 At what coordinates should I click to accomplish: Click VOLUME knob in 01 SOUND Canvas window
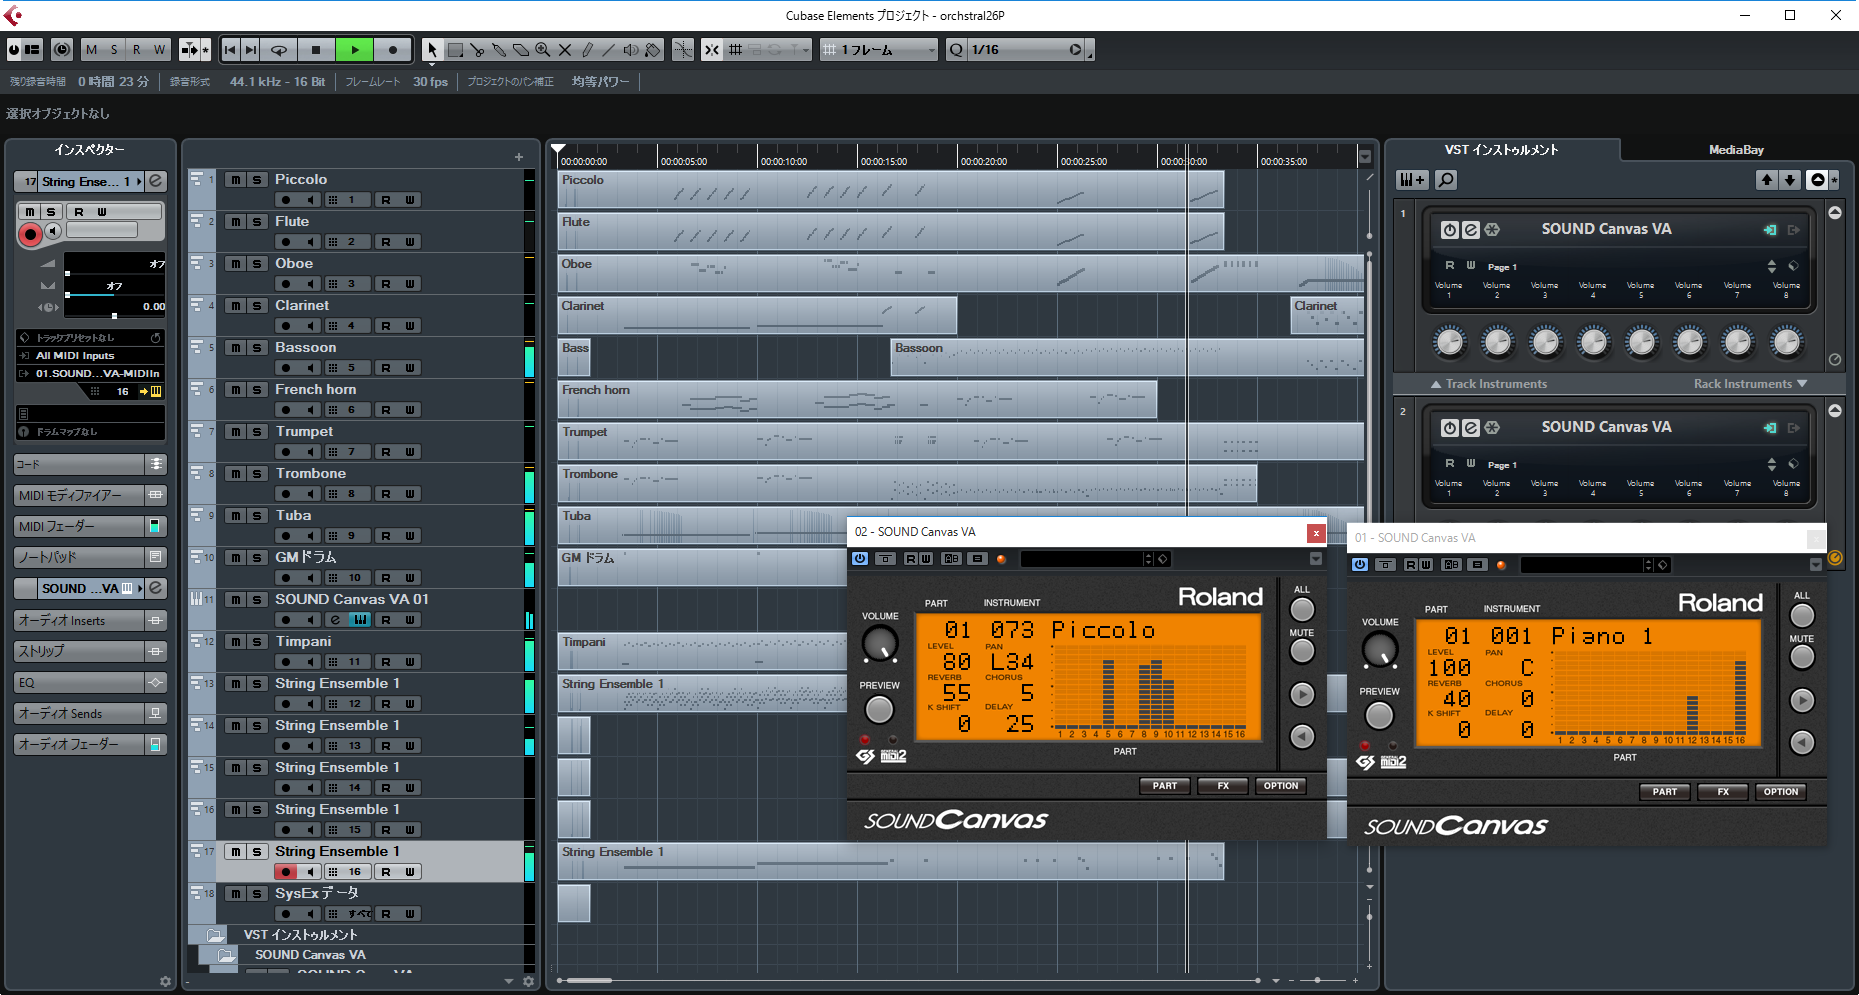coord(1380,651)
